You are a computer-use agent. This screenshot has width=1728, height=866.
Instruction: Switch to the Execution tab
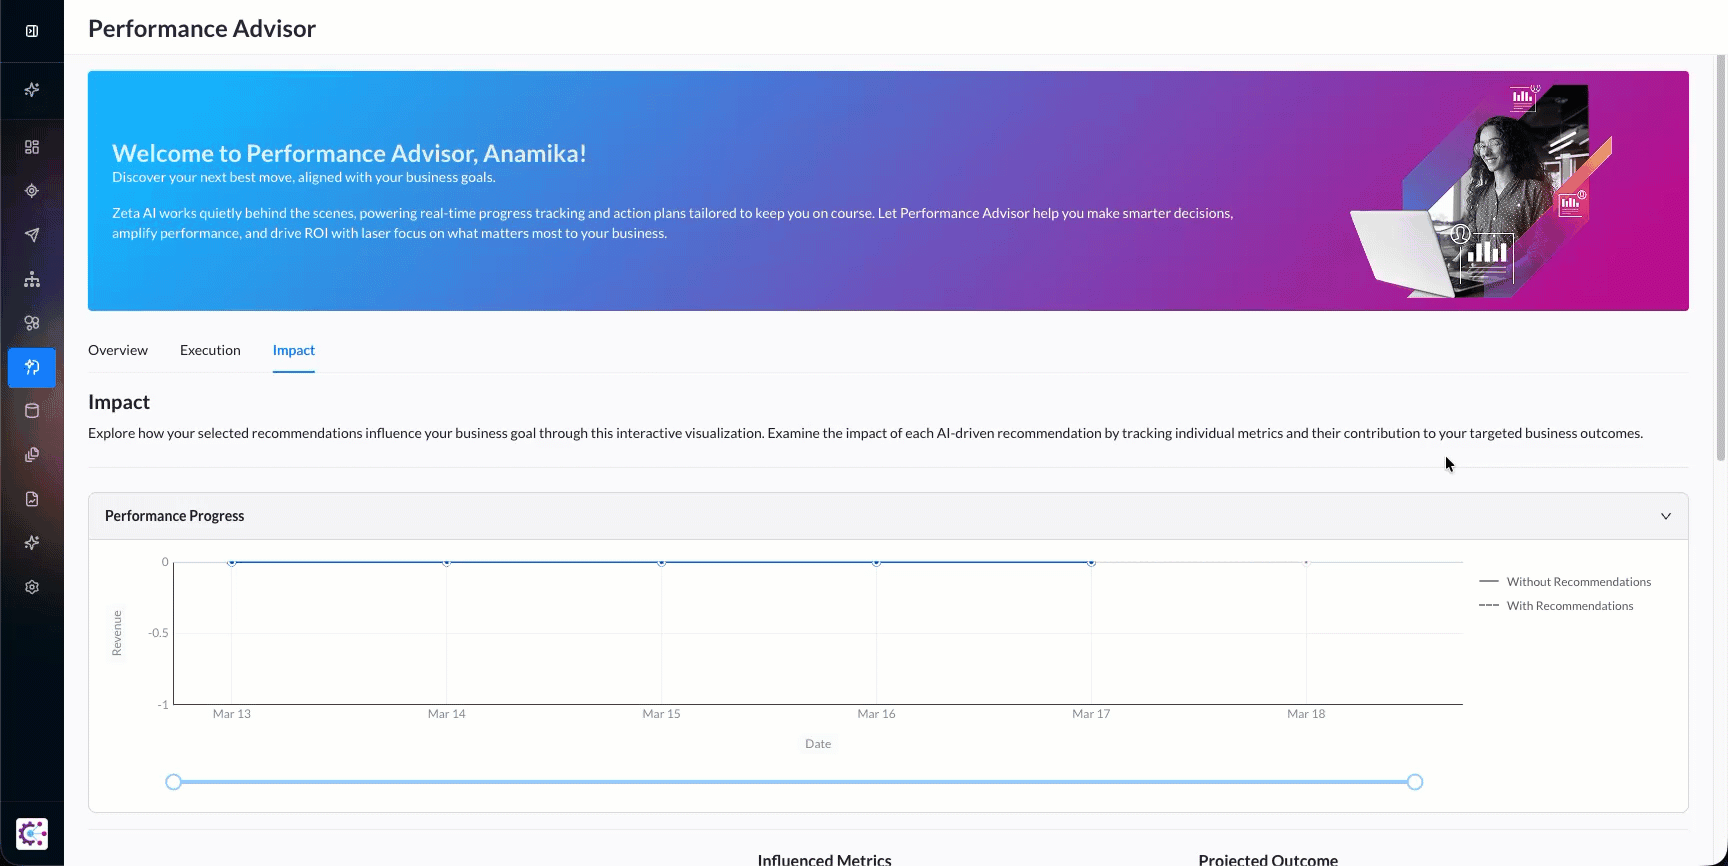210,350
